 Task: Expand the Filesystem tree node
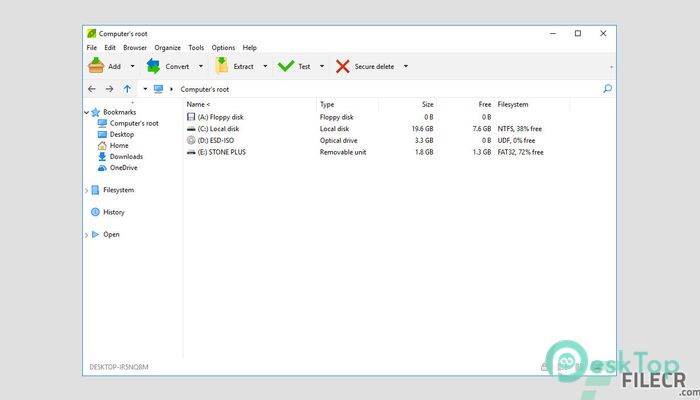point(86,191)
